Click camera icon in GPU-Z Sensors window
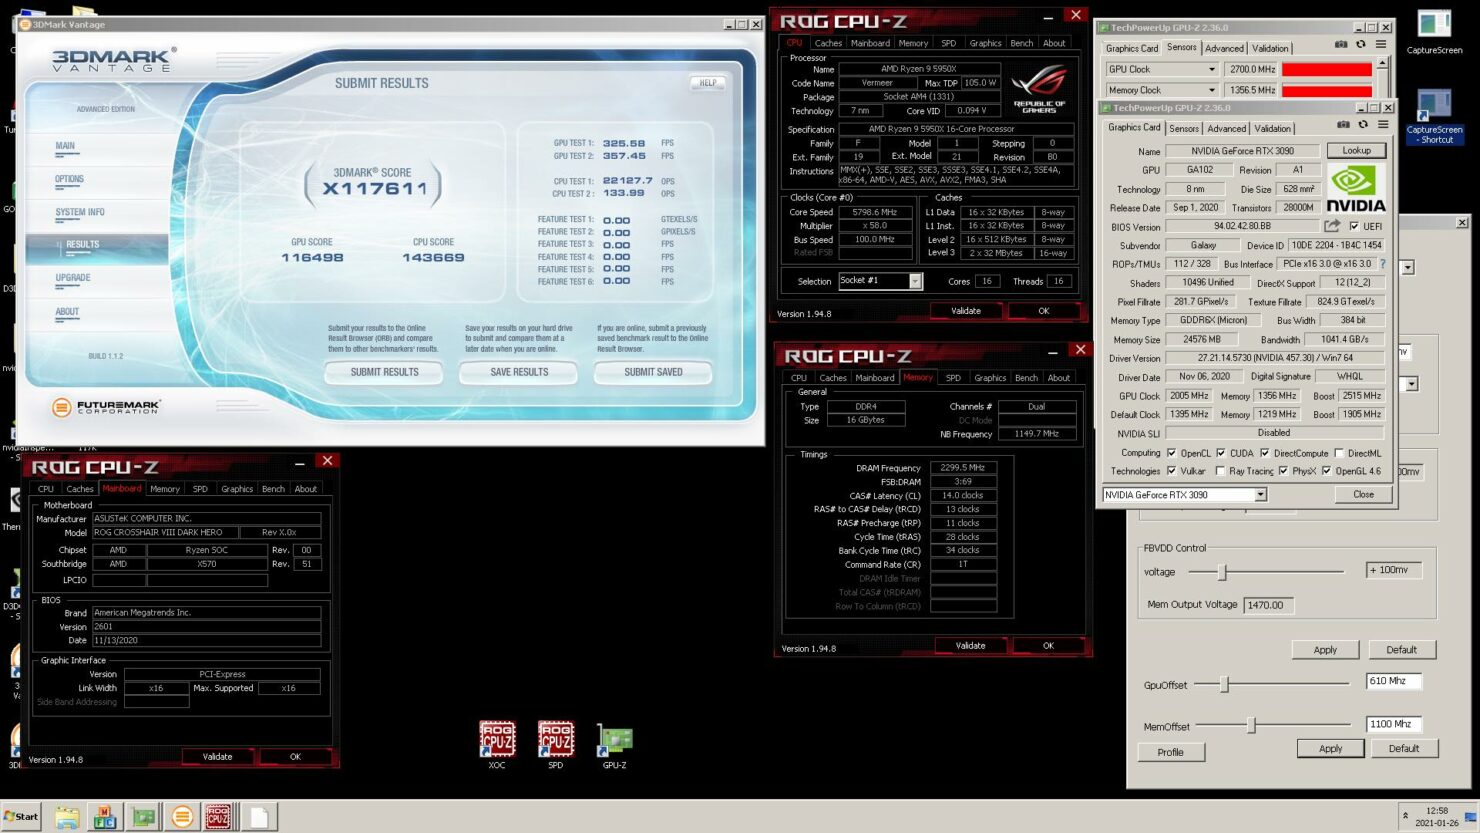This screenshot has height=833, width=1480. pos(1341,45)
